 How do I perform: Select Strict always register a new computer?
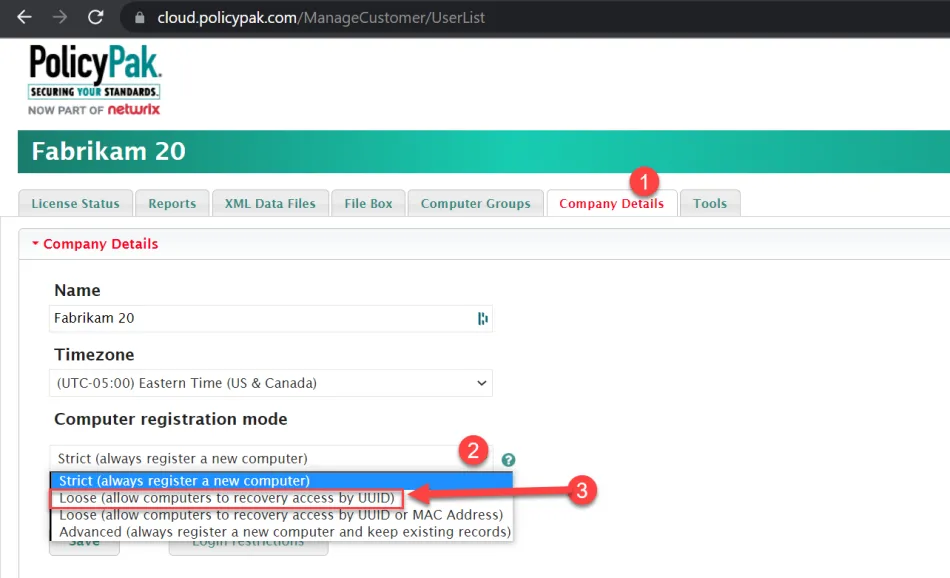pos(184,481)
